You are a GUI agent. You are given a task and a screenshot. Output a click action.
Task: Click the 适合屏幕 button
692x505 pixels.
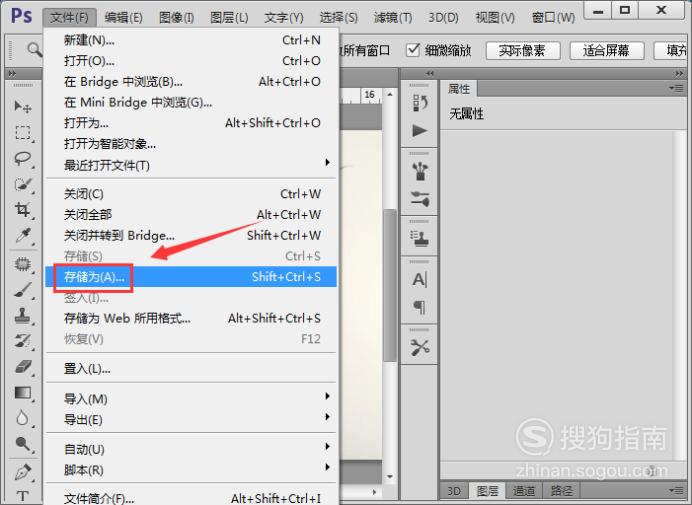click(x=607, y=50)
